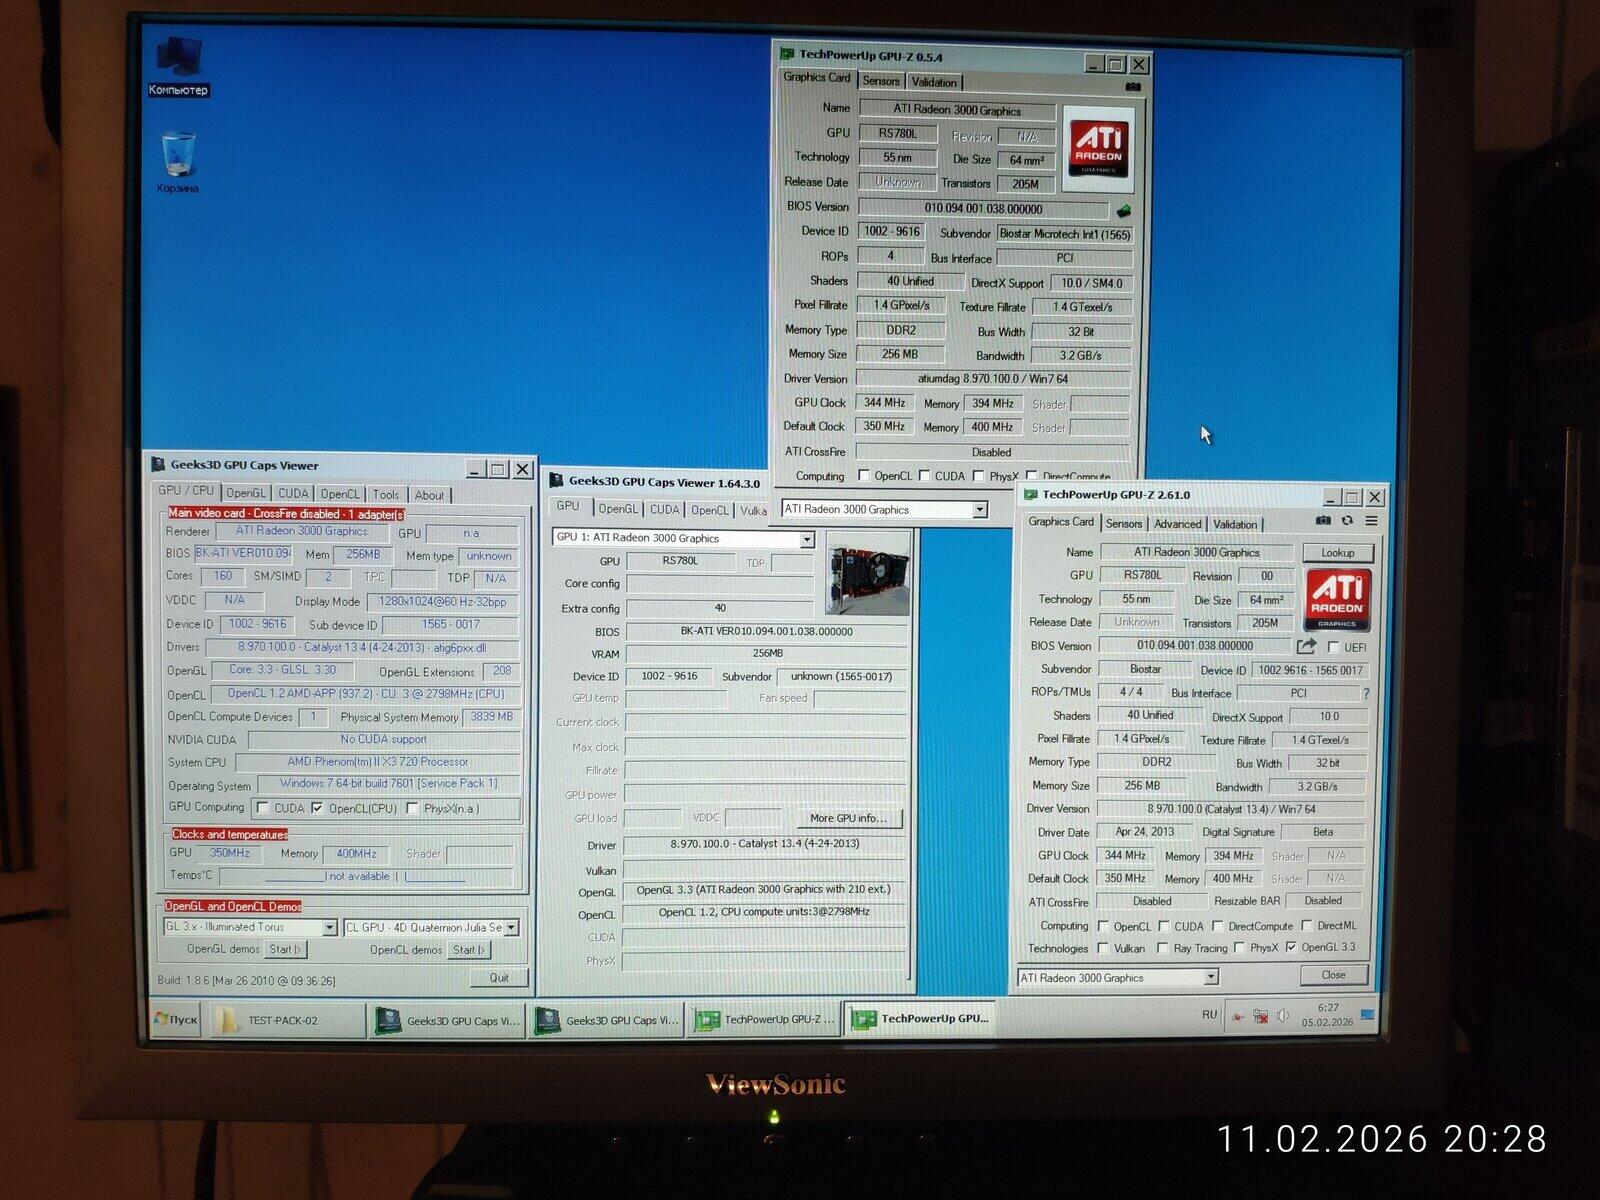
Task: Toggle the OpenGL 3.3 checkbox
Action: point(1291,947)
